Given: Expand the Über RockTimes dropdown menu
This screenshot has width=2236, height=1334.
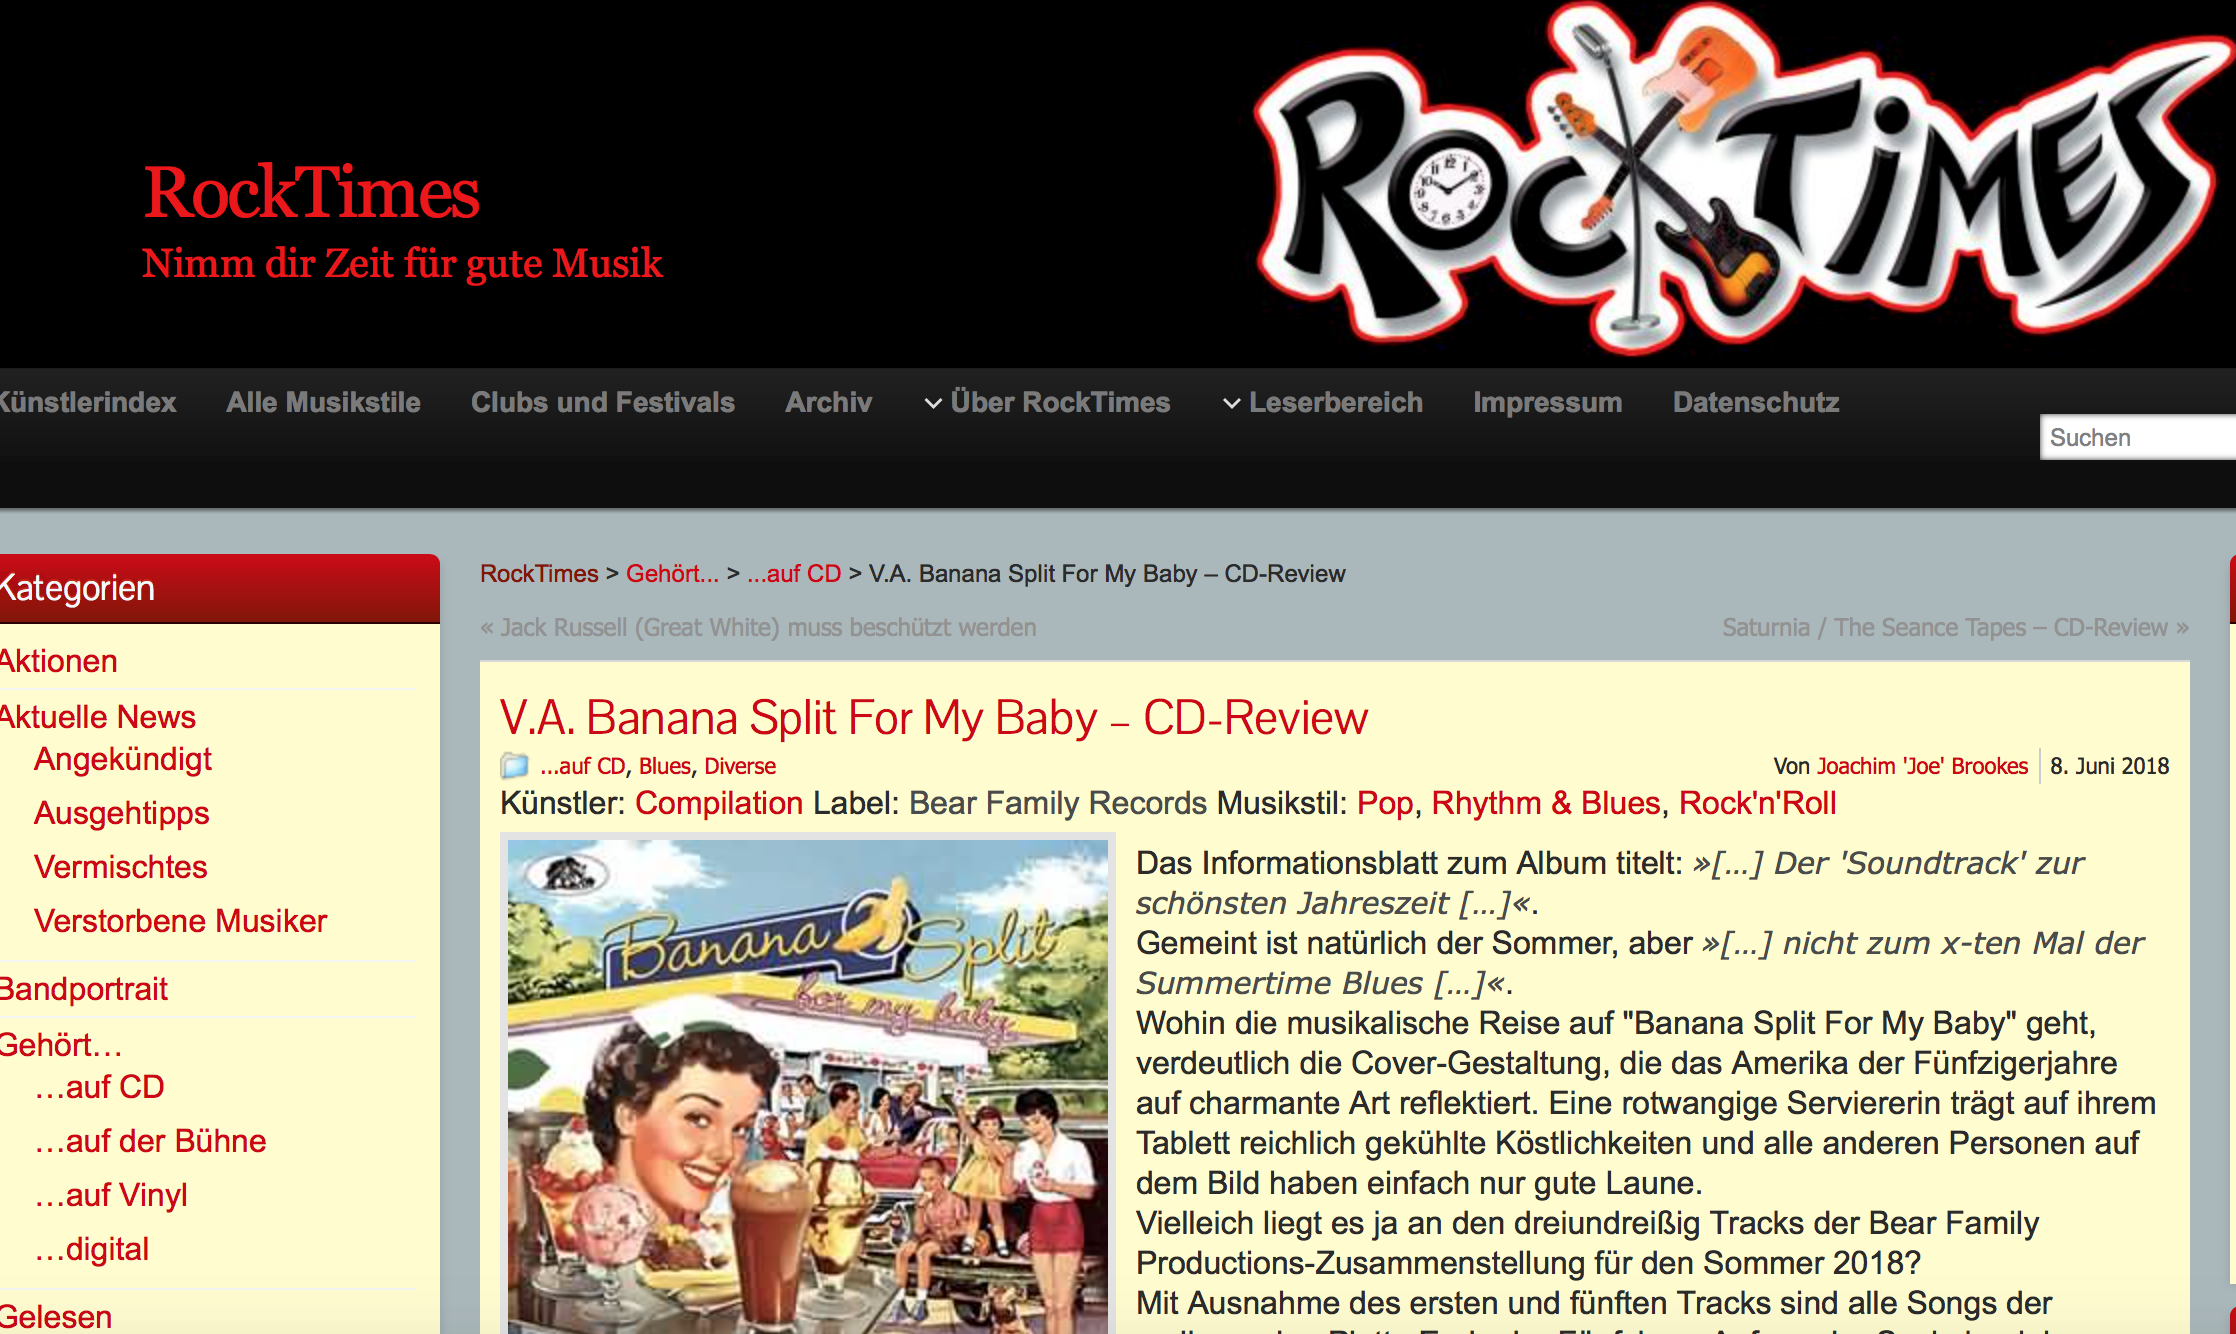Looking at the screenshot, I should [x=1047, y=402].
